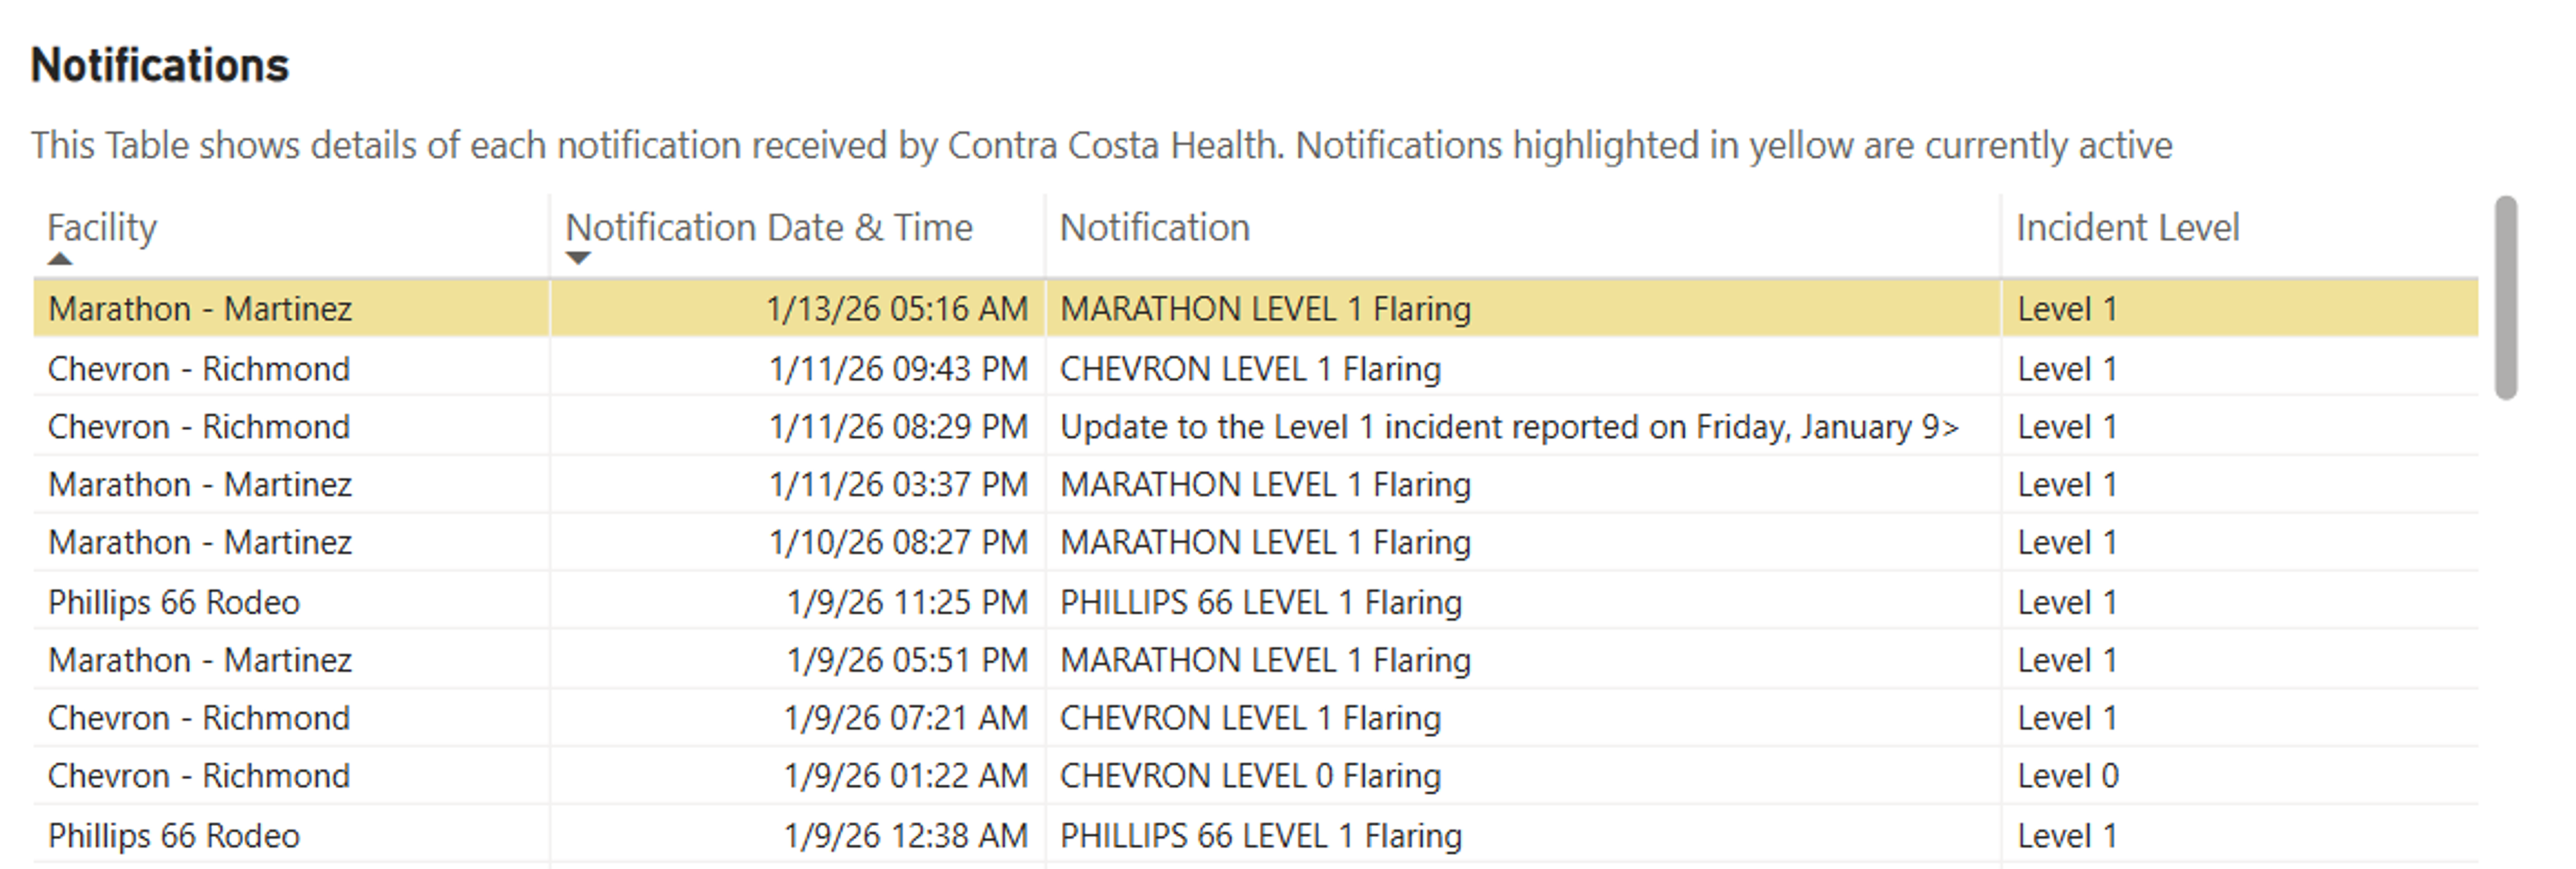Click the CHEVRON LEVEL 0 Flaring notification
The image size is (2576, 869).
1250,776
